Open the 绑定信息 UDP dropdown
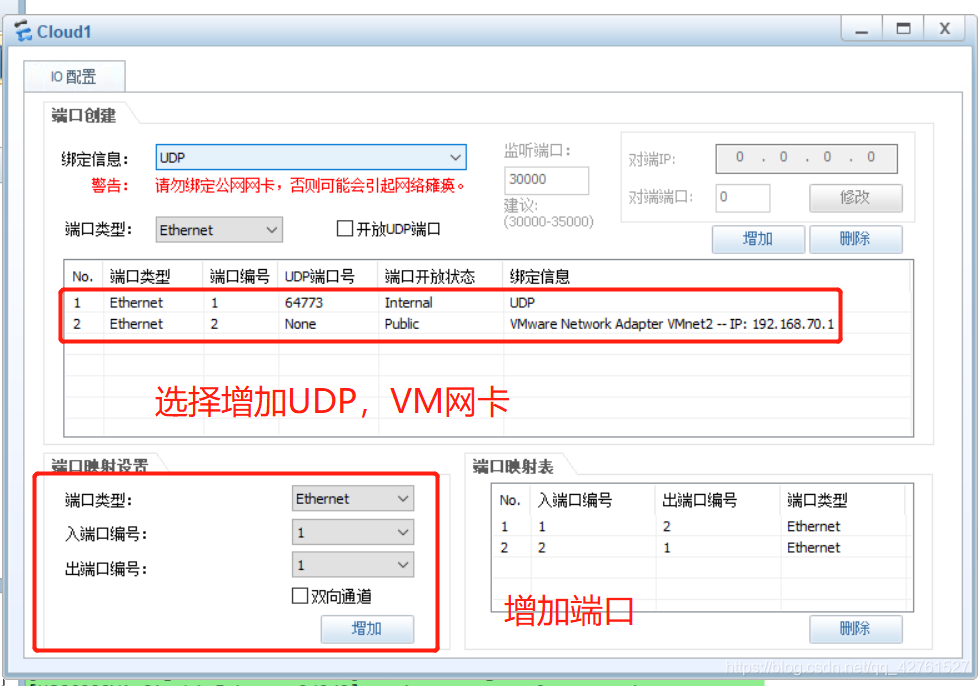 point(311,157)
